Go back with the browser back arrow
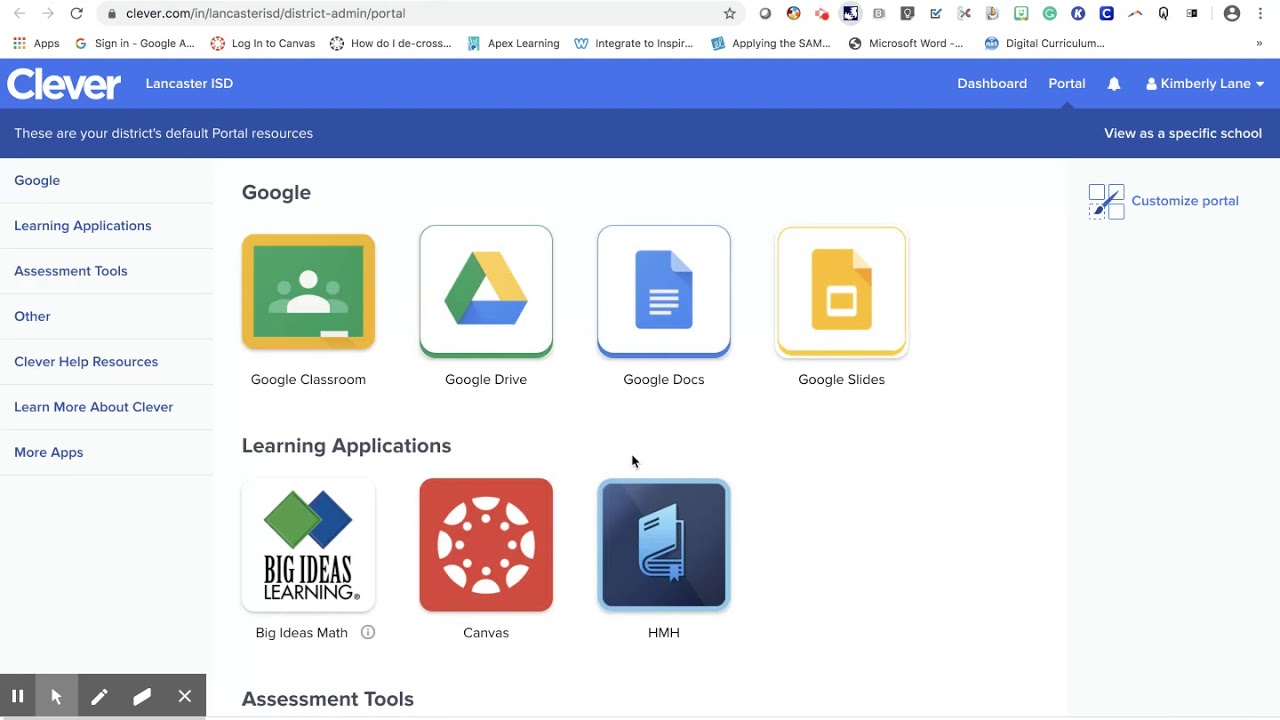1280x720 pixels. 19,13
